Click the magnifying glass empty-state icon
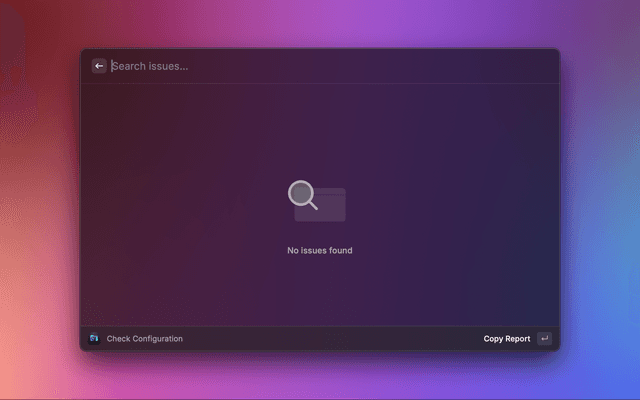Image resolution: width=640 pixels, height=400 pixels. pyautogui.click(x=303, y=195)
